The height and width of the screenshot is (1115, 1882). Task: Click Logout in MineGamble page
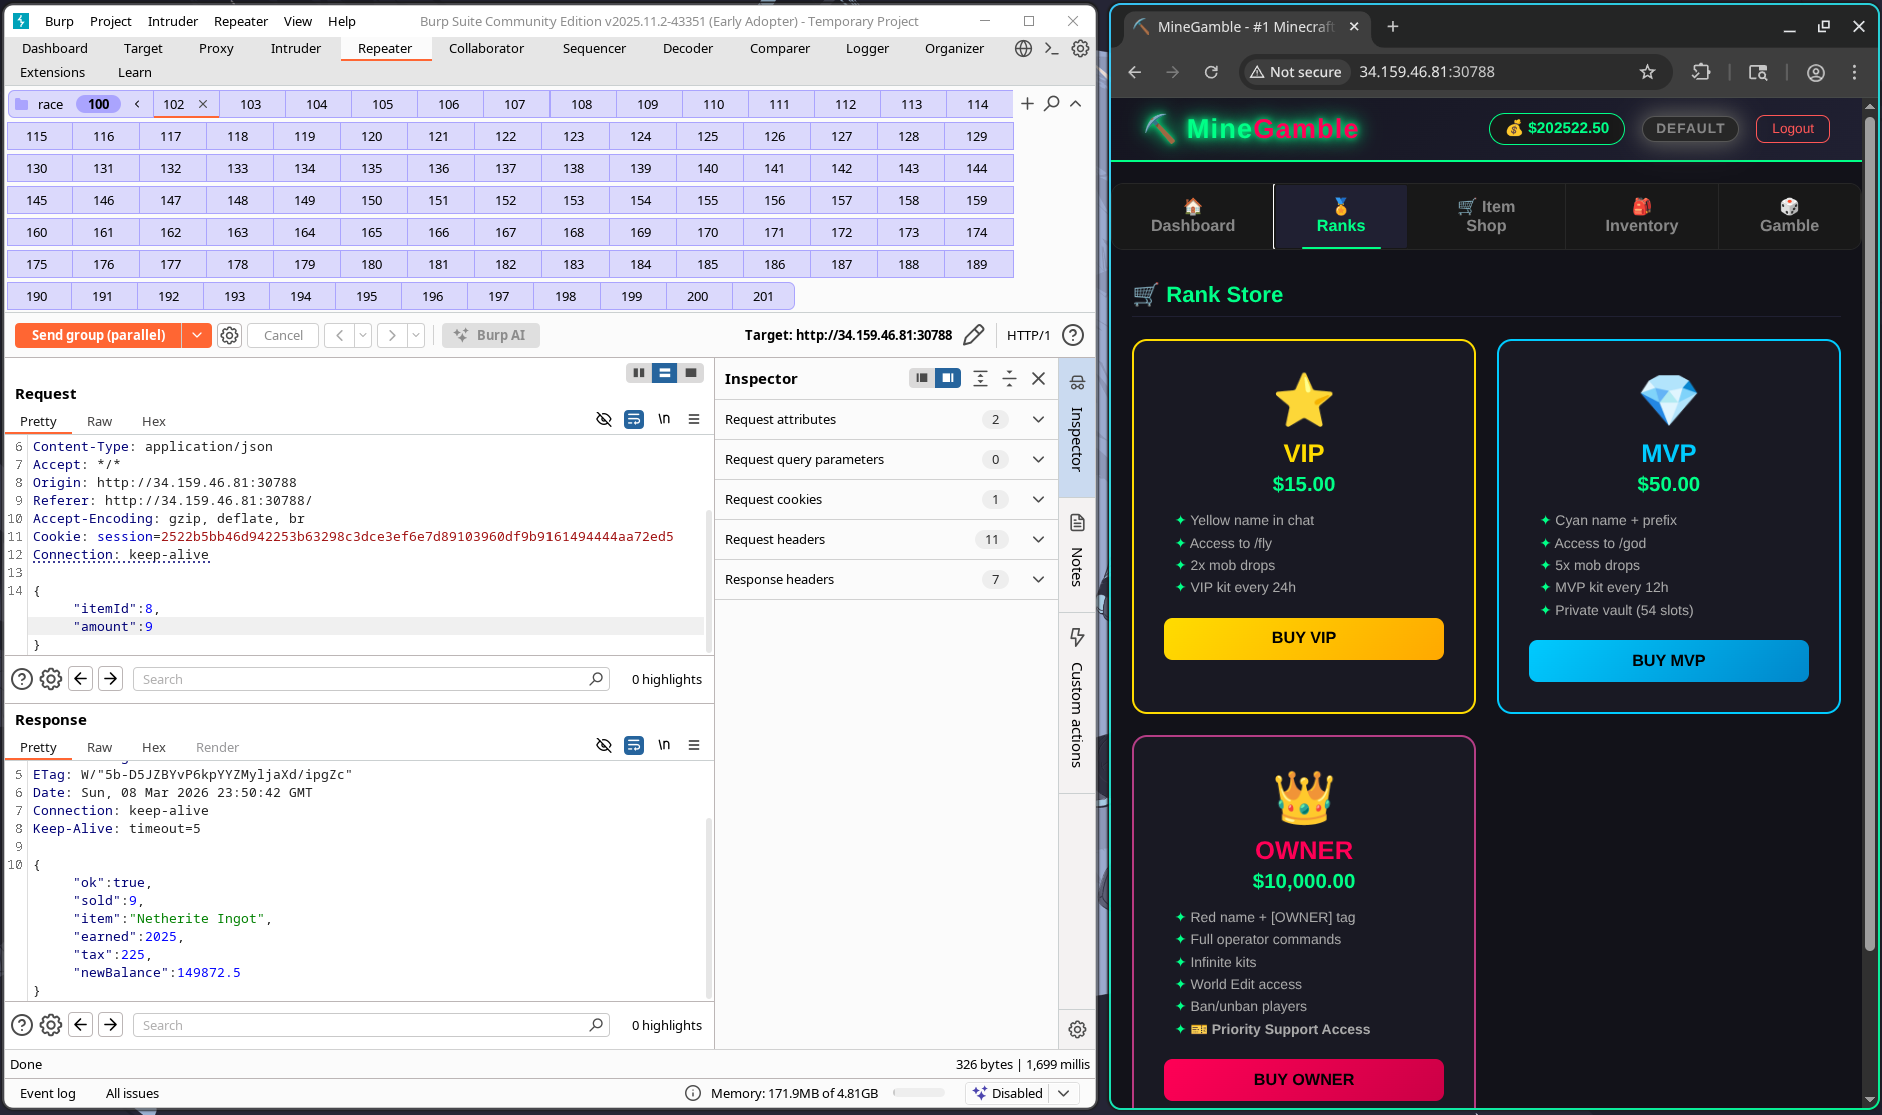pyautogui.click(x=1792, y=128)
